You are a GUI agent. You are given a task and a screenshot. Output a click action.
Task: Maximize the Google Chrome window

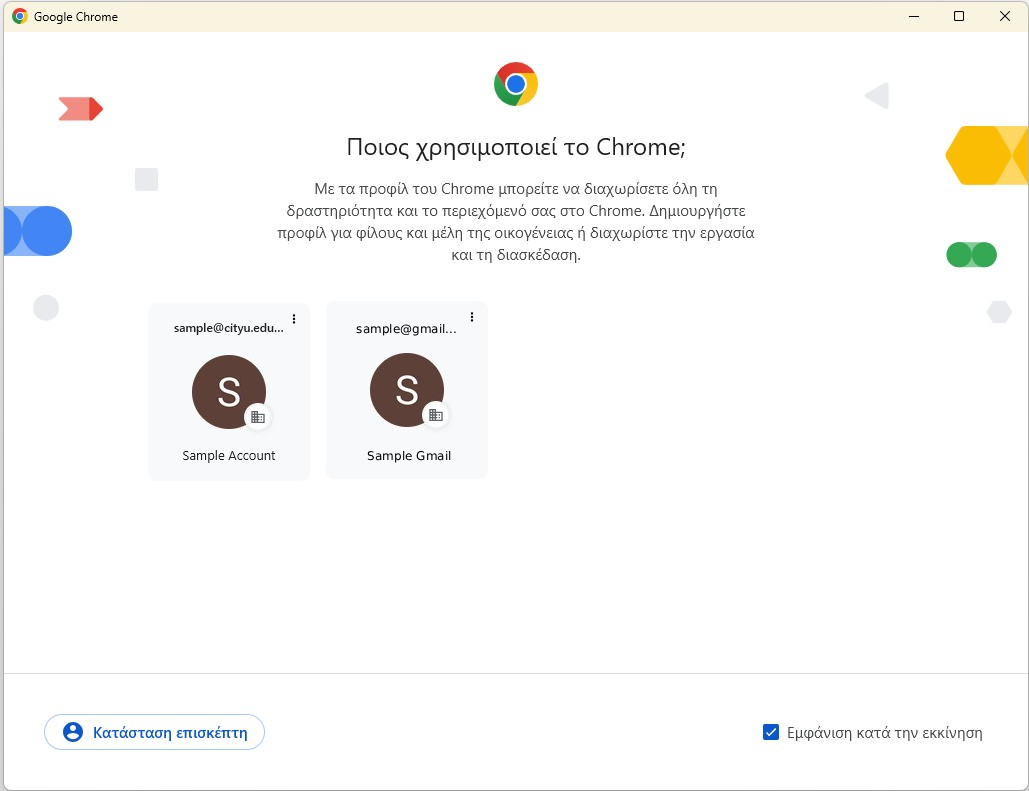click(959, 16)
